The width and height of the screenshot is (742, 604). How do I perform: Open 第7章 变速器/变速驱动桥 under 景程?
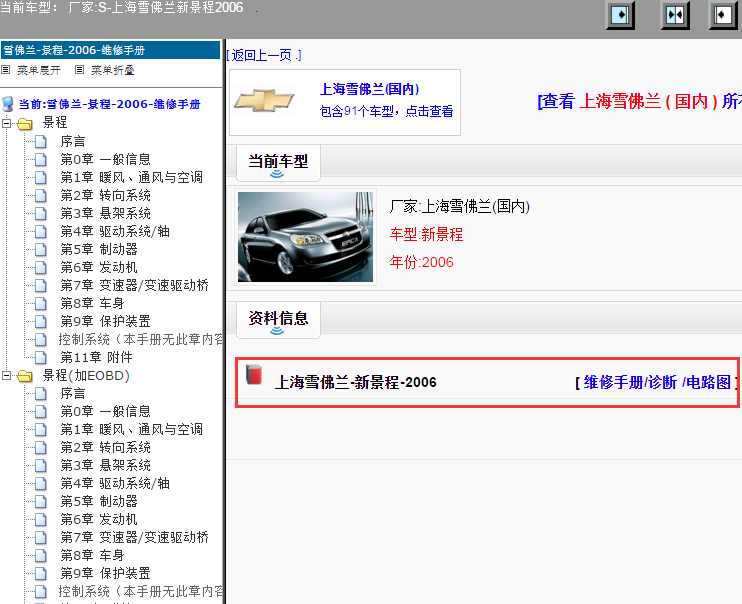pos(134,285)
